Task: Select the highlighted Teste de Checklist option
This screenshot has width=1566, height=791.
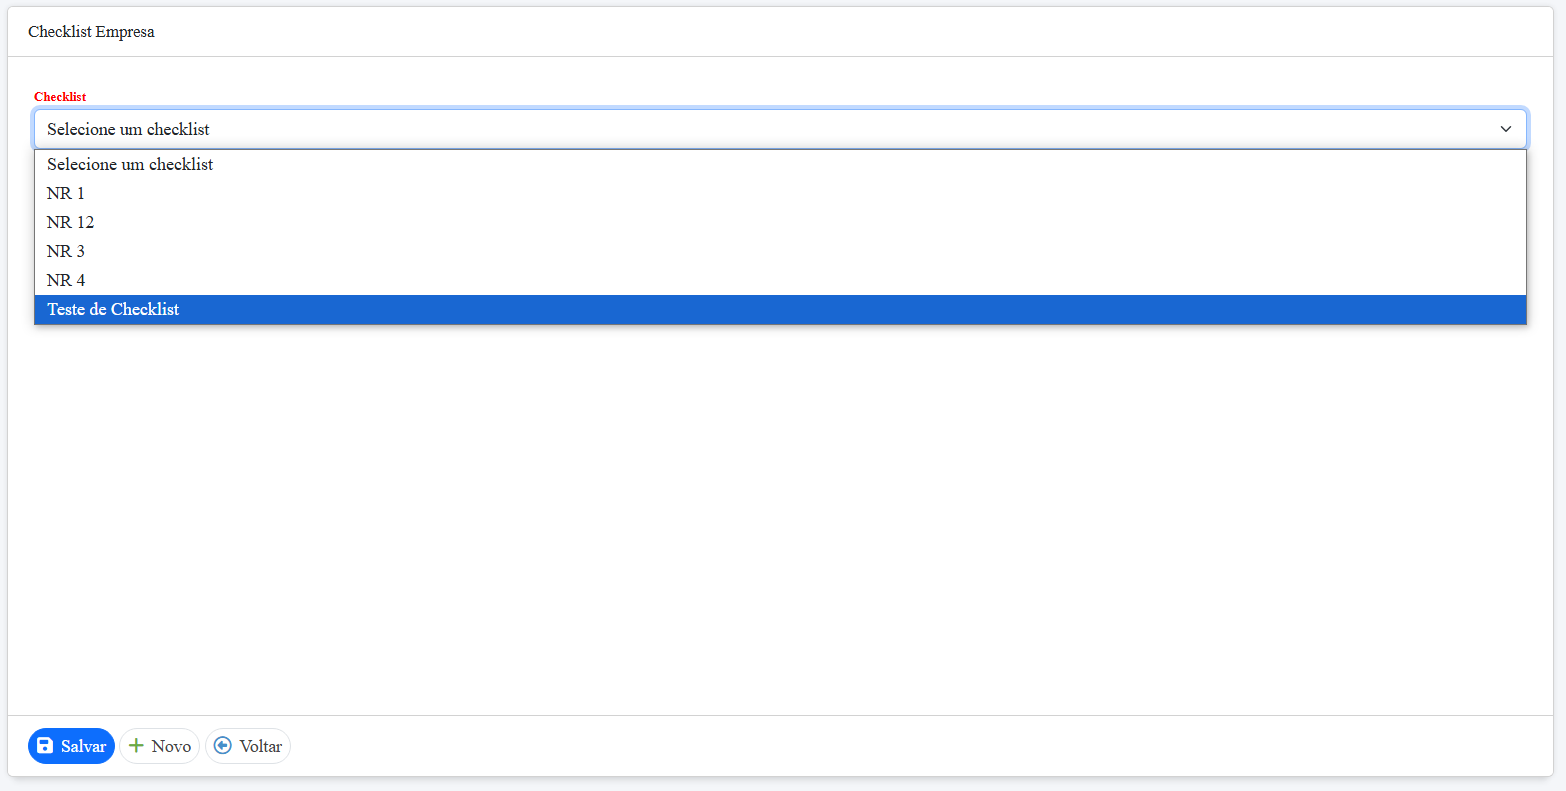Action: tap(113, 310)
